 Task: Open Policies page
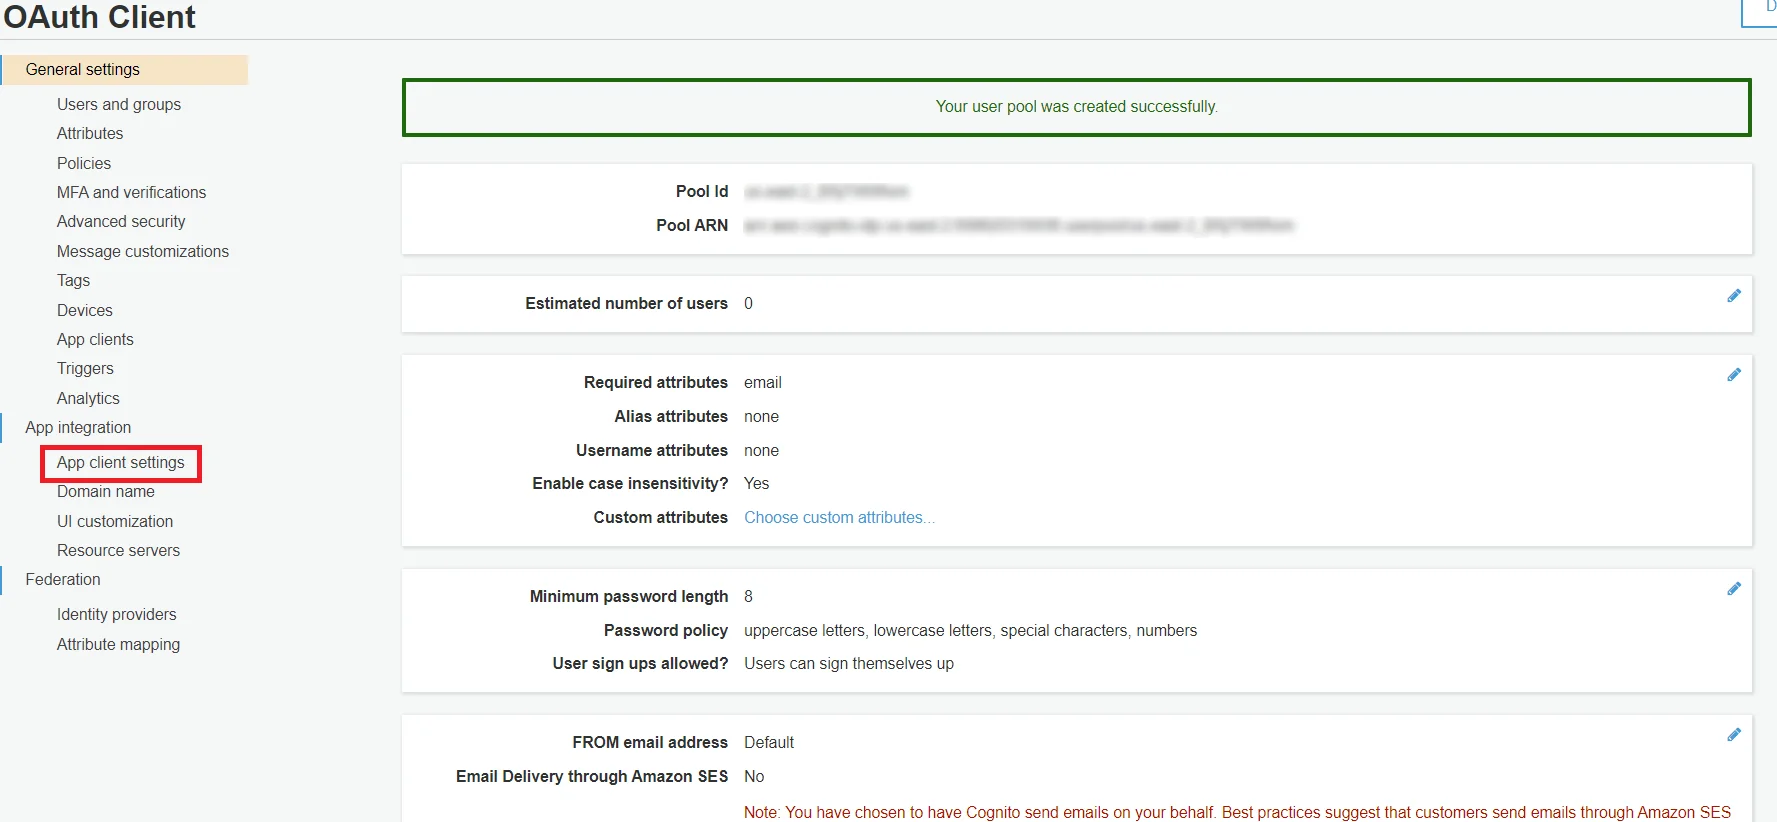[84, 163]
